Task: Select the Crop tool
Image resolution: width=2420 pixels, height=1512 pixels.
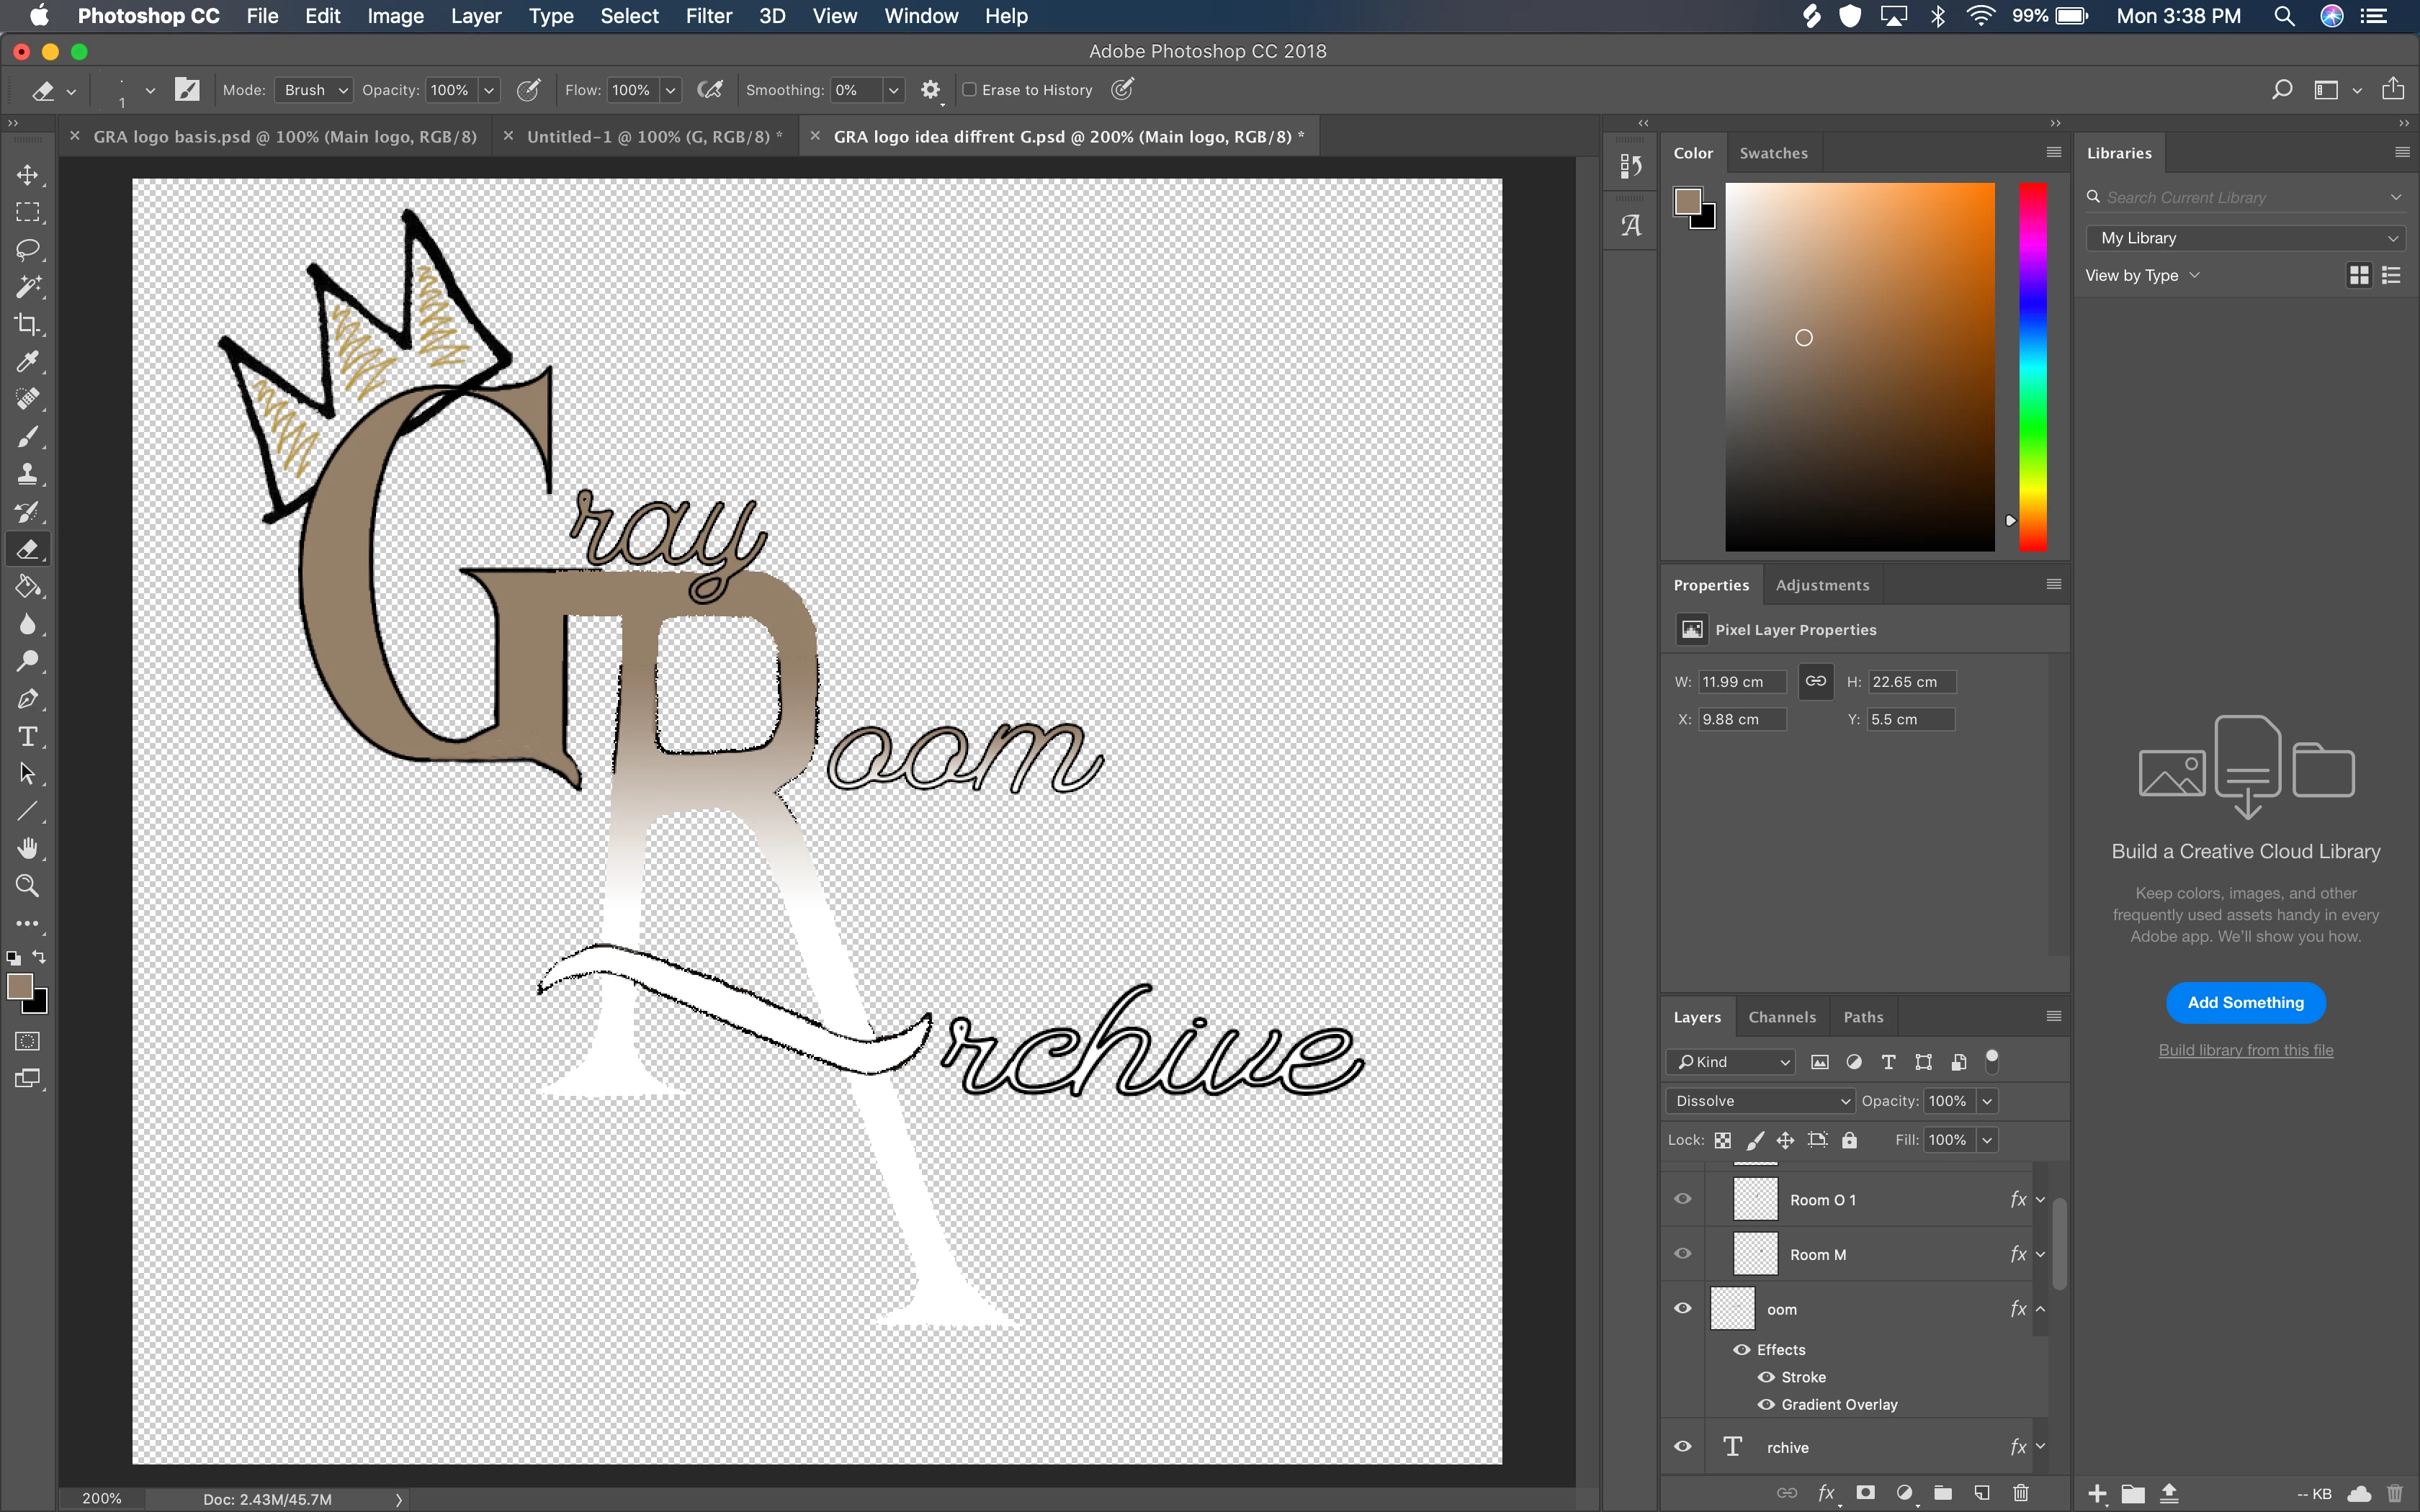Action: point(27,324)
